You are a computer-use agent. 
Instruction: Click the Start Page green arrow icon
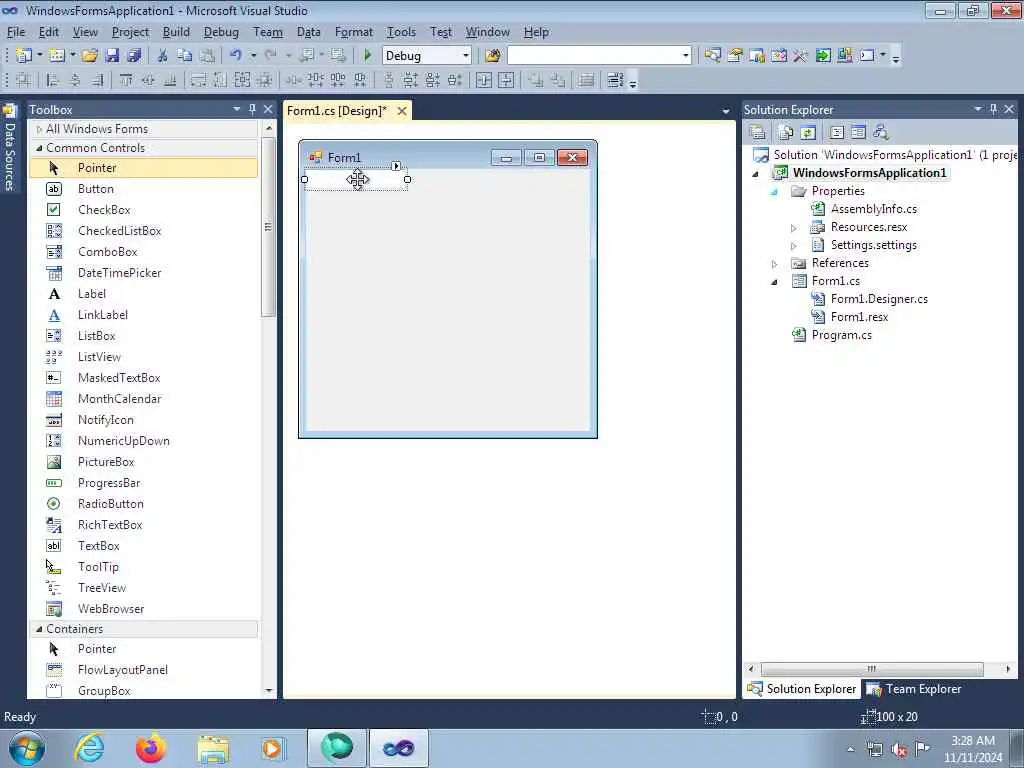click(x=823, y=56)
